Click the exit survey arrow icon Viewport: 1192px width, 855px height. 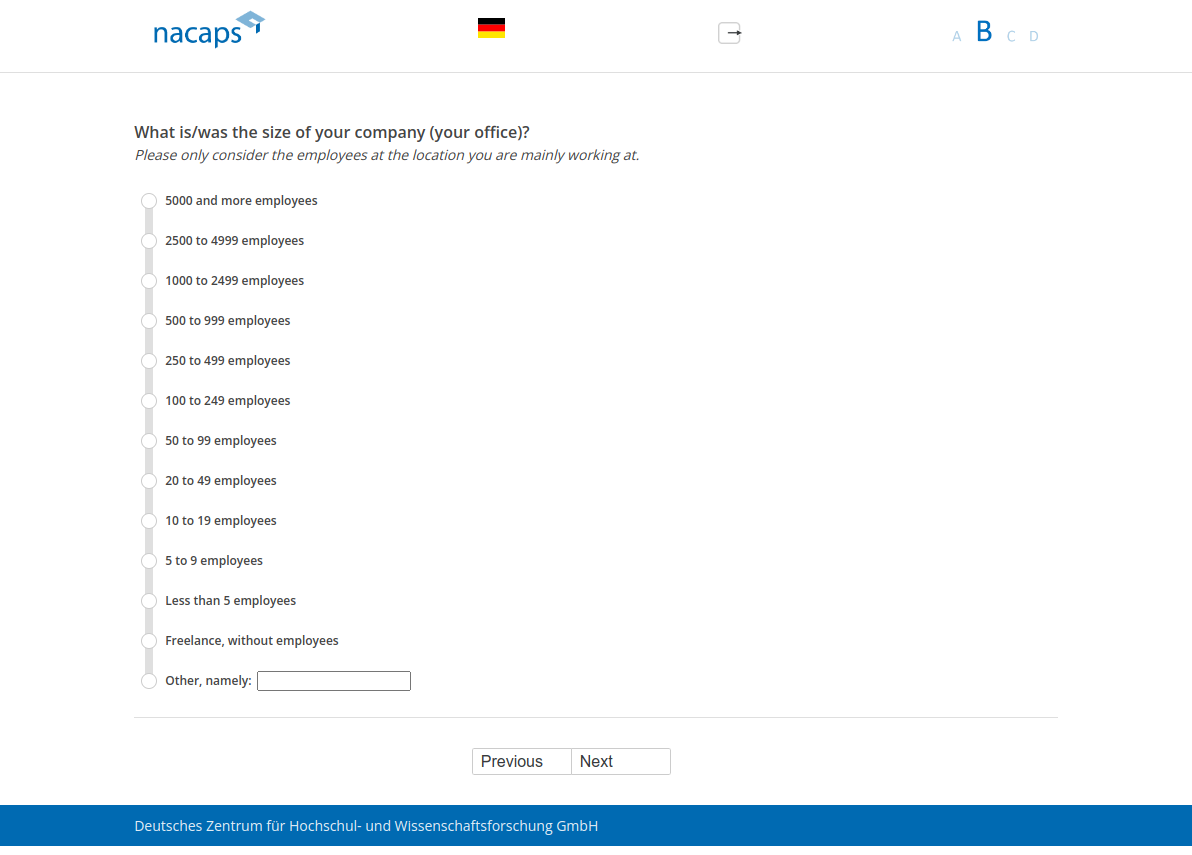pyautogui.click(x=730, y=33)
